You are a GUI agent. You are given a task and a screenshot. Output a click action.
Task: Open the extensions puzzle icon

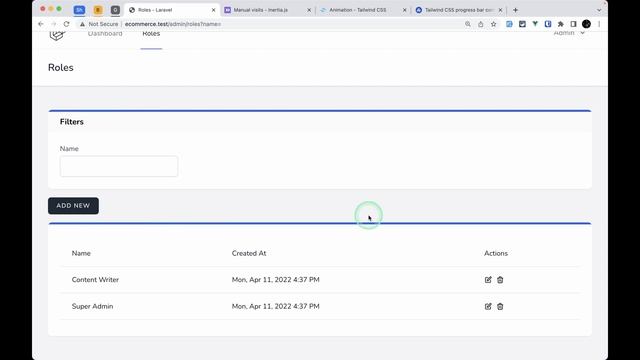coord(560,24)
